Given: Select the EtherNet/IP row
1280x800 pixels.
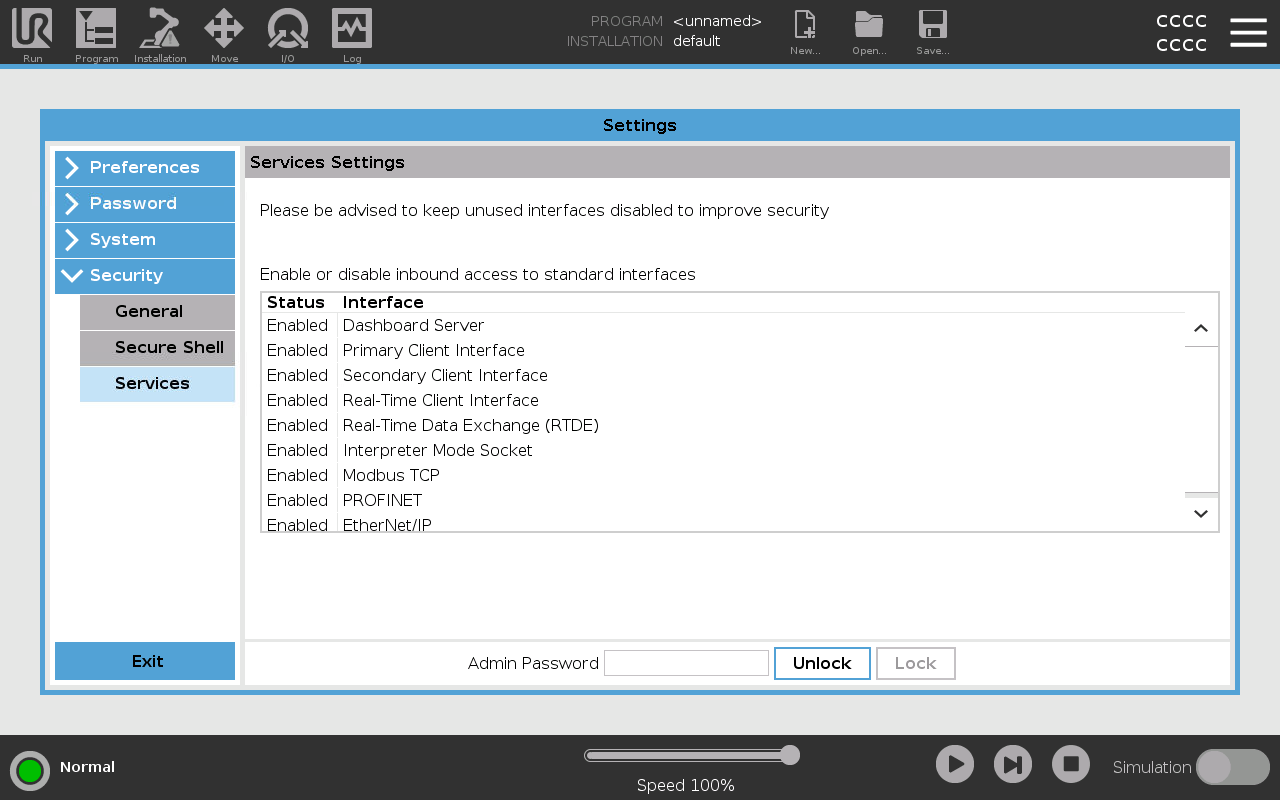Looking at the screenshot, I should (x=724, y=523).
